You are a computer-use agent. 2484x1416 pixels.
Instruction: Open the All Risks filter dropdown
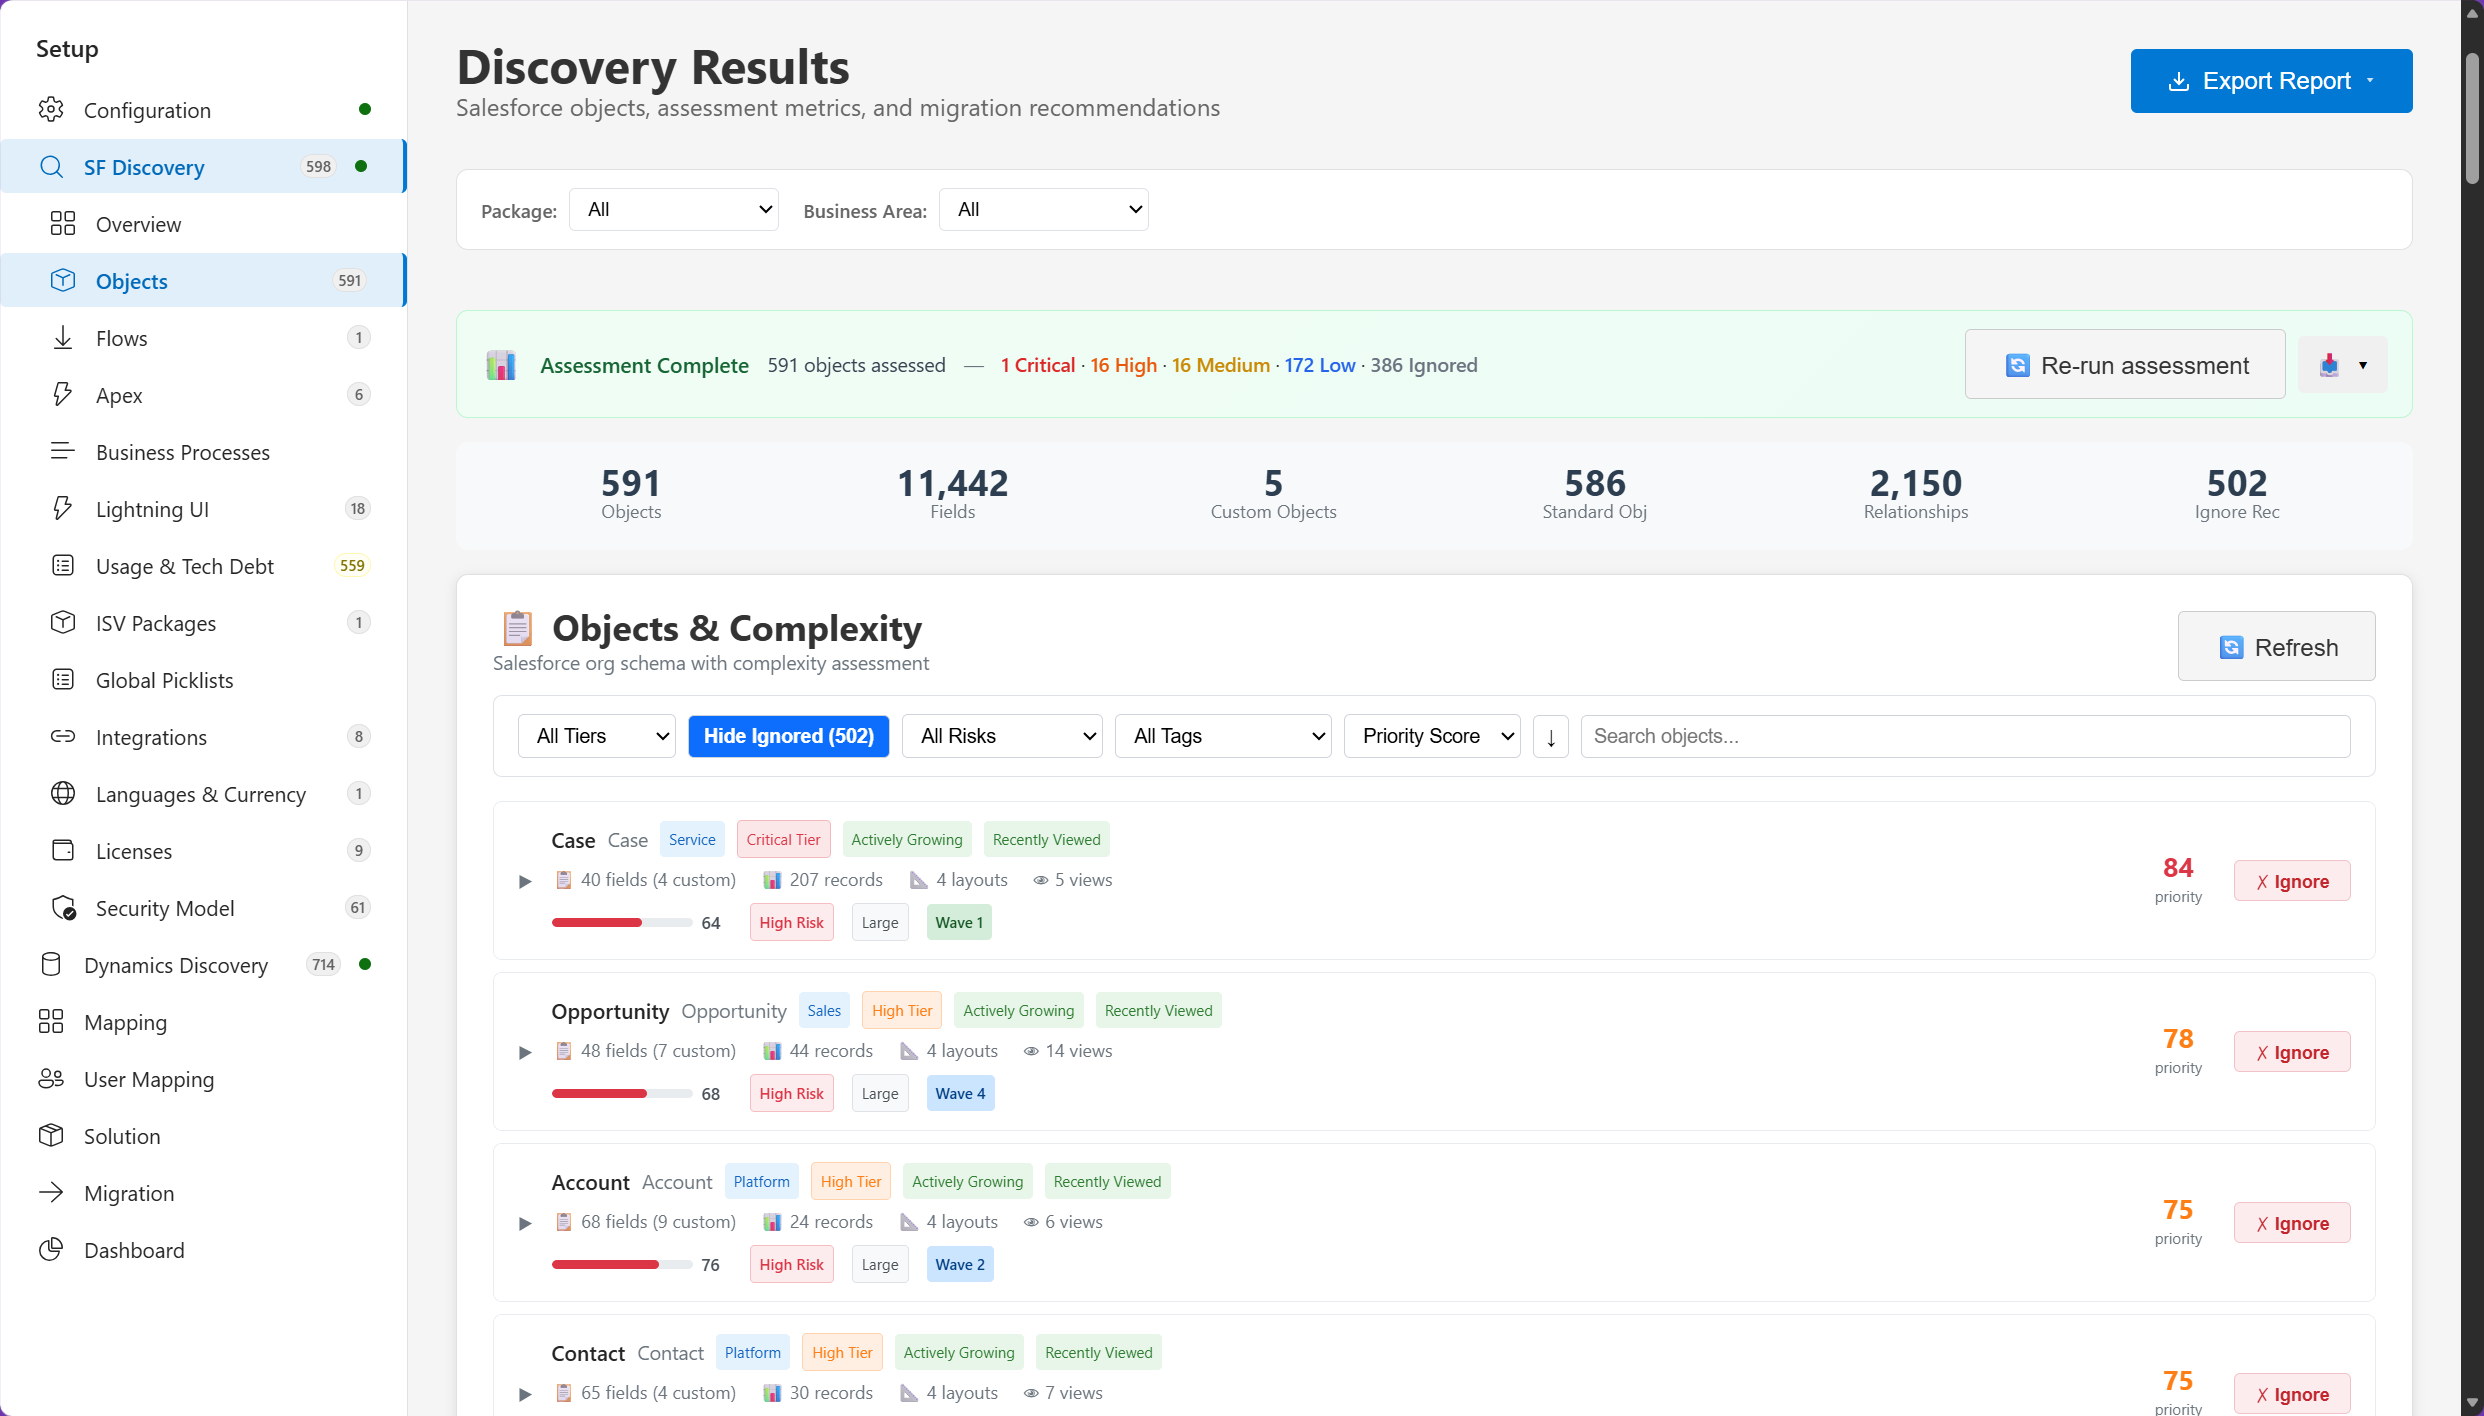1002,736
